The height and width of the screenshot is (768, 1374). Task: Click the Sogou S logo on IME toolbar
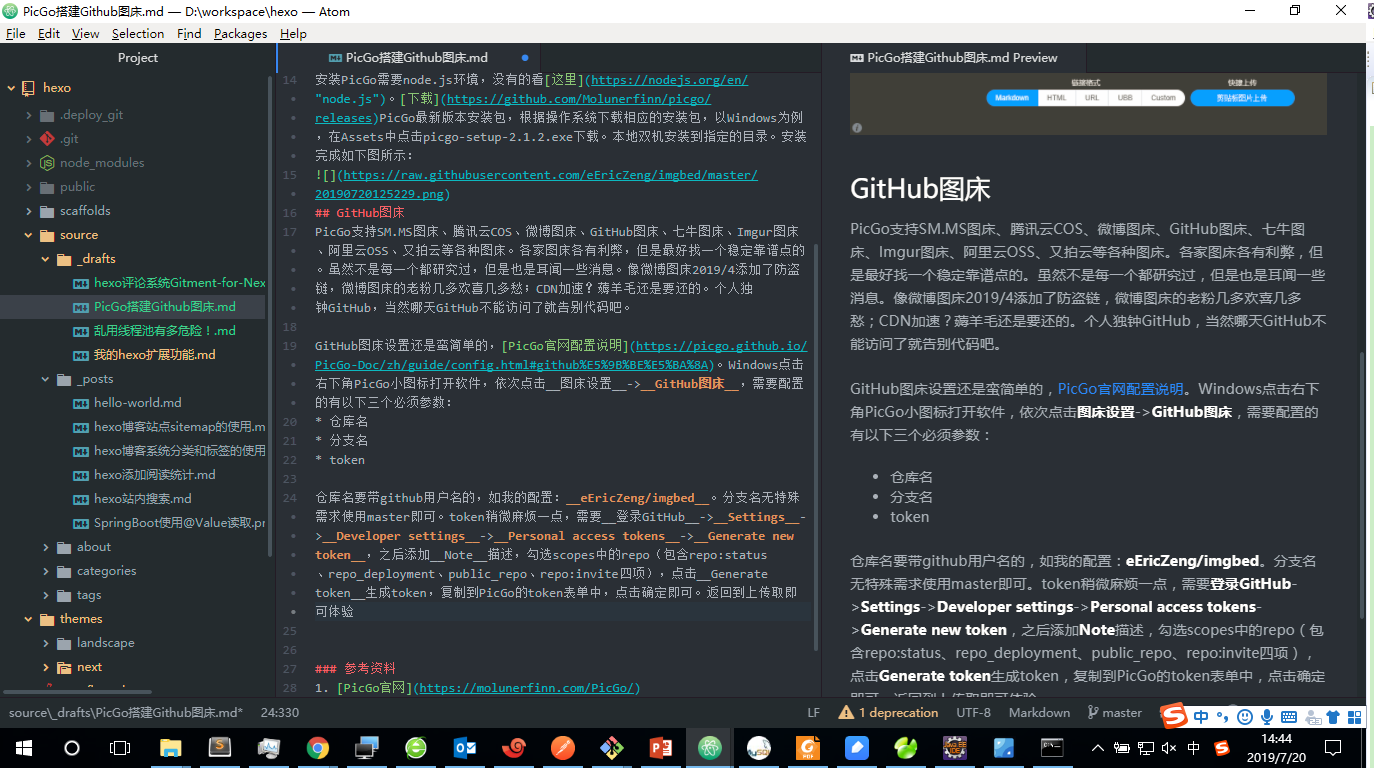[1174, 716]
